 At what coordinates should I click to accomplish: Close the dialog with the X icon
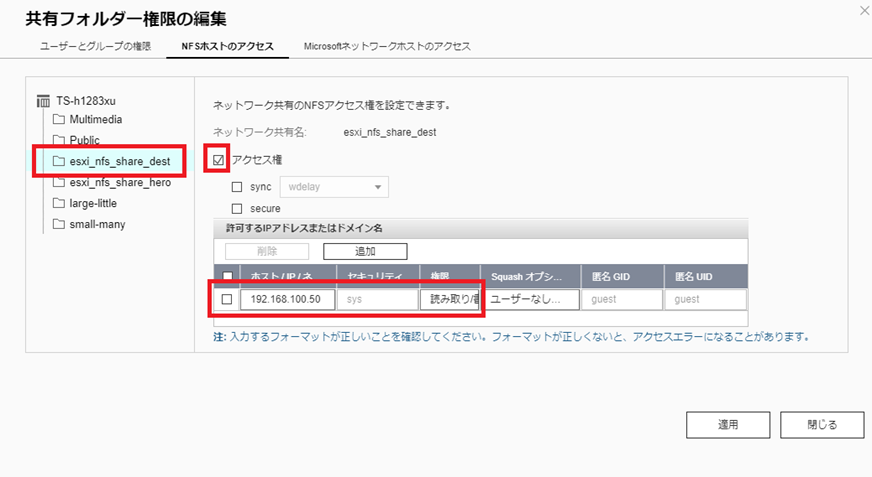[x=863, y=9]
